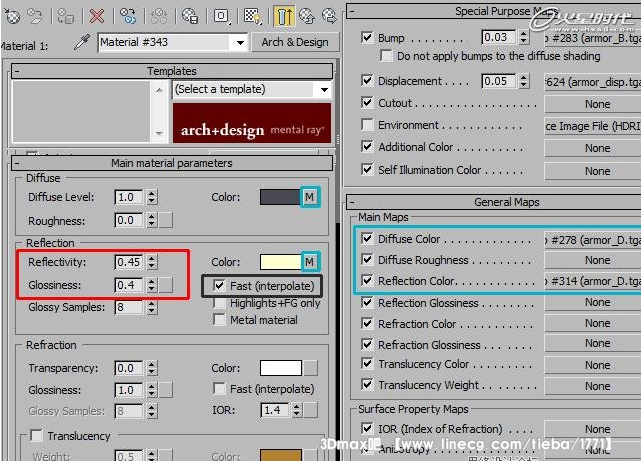Click the IOR map shortcut square
Viewport: 641px width, 461px height.
(x=311, y=410)
